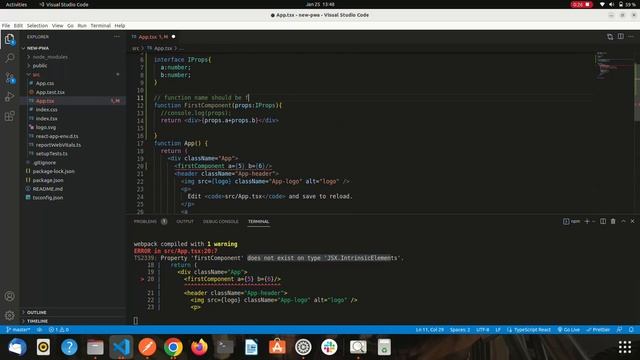Click the split editor icon

620,36
